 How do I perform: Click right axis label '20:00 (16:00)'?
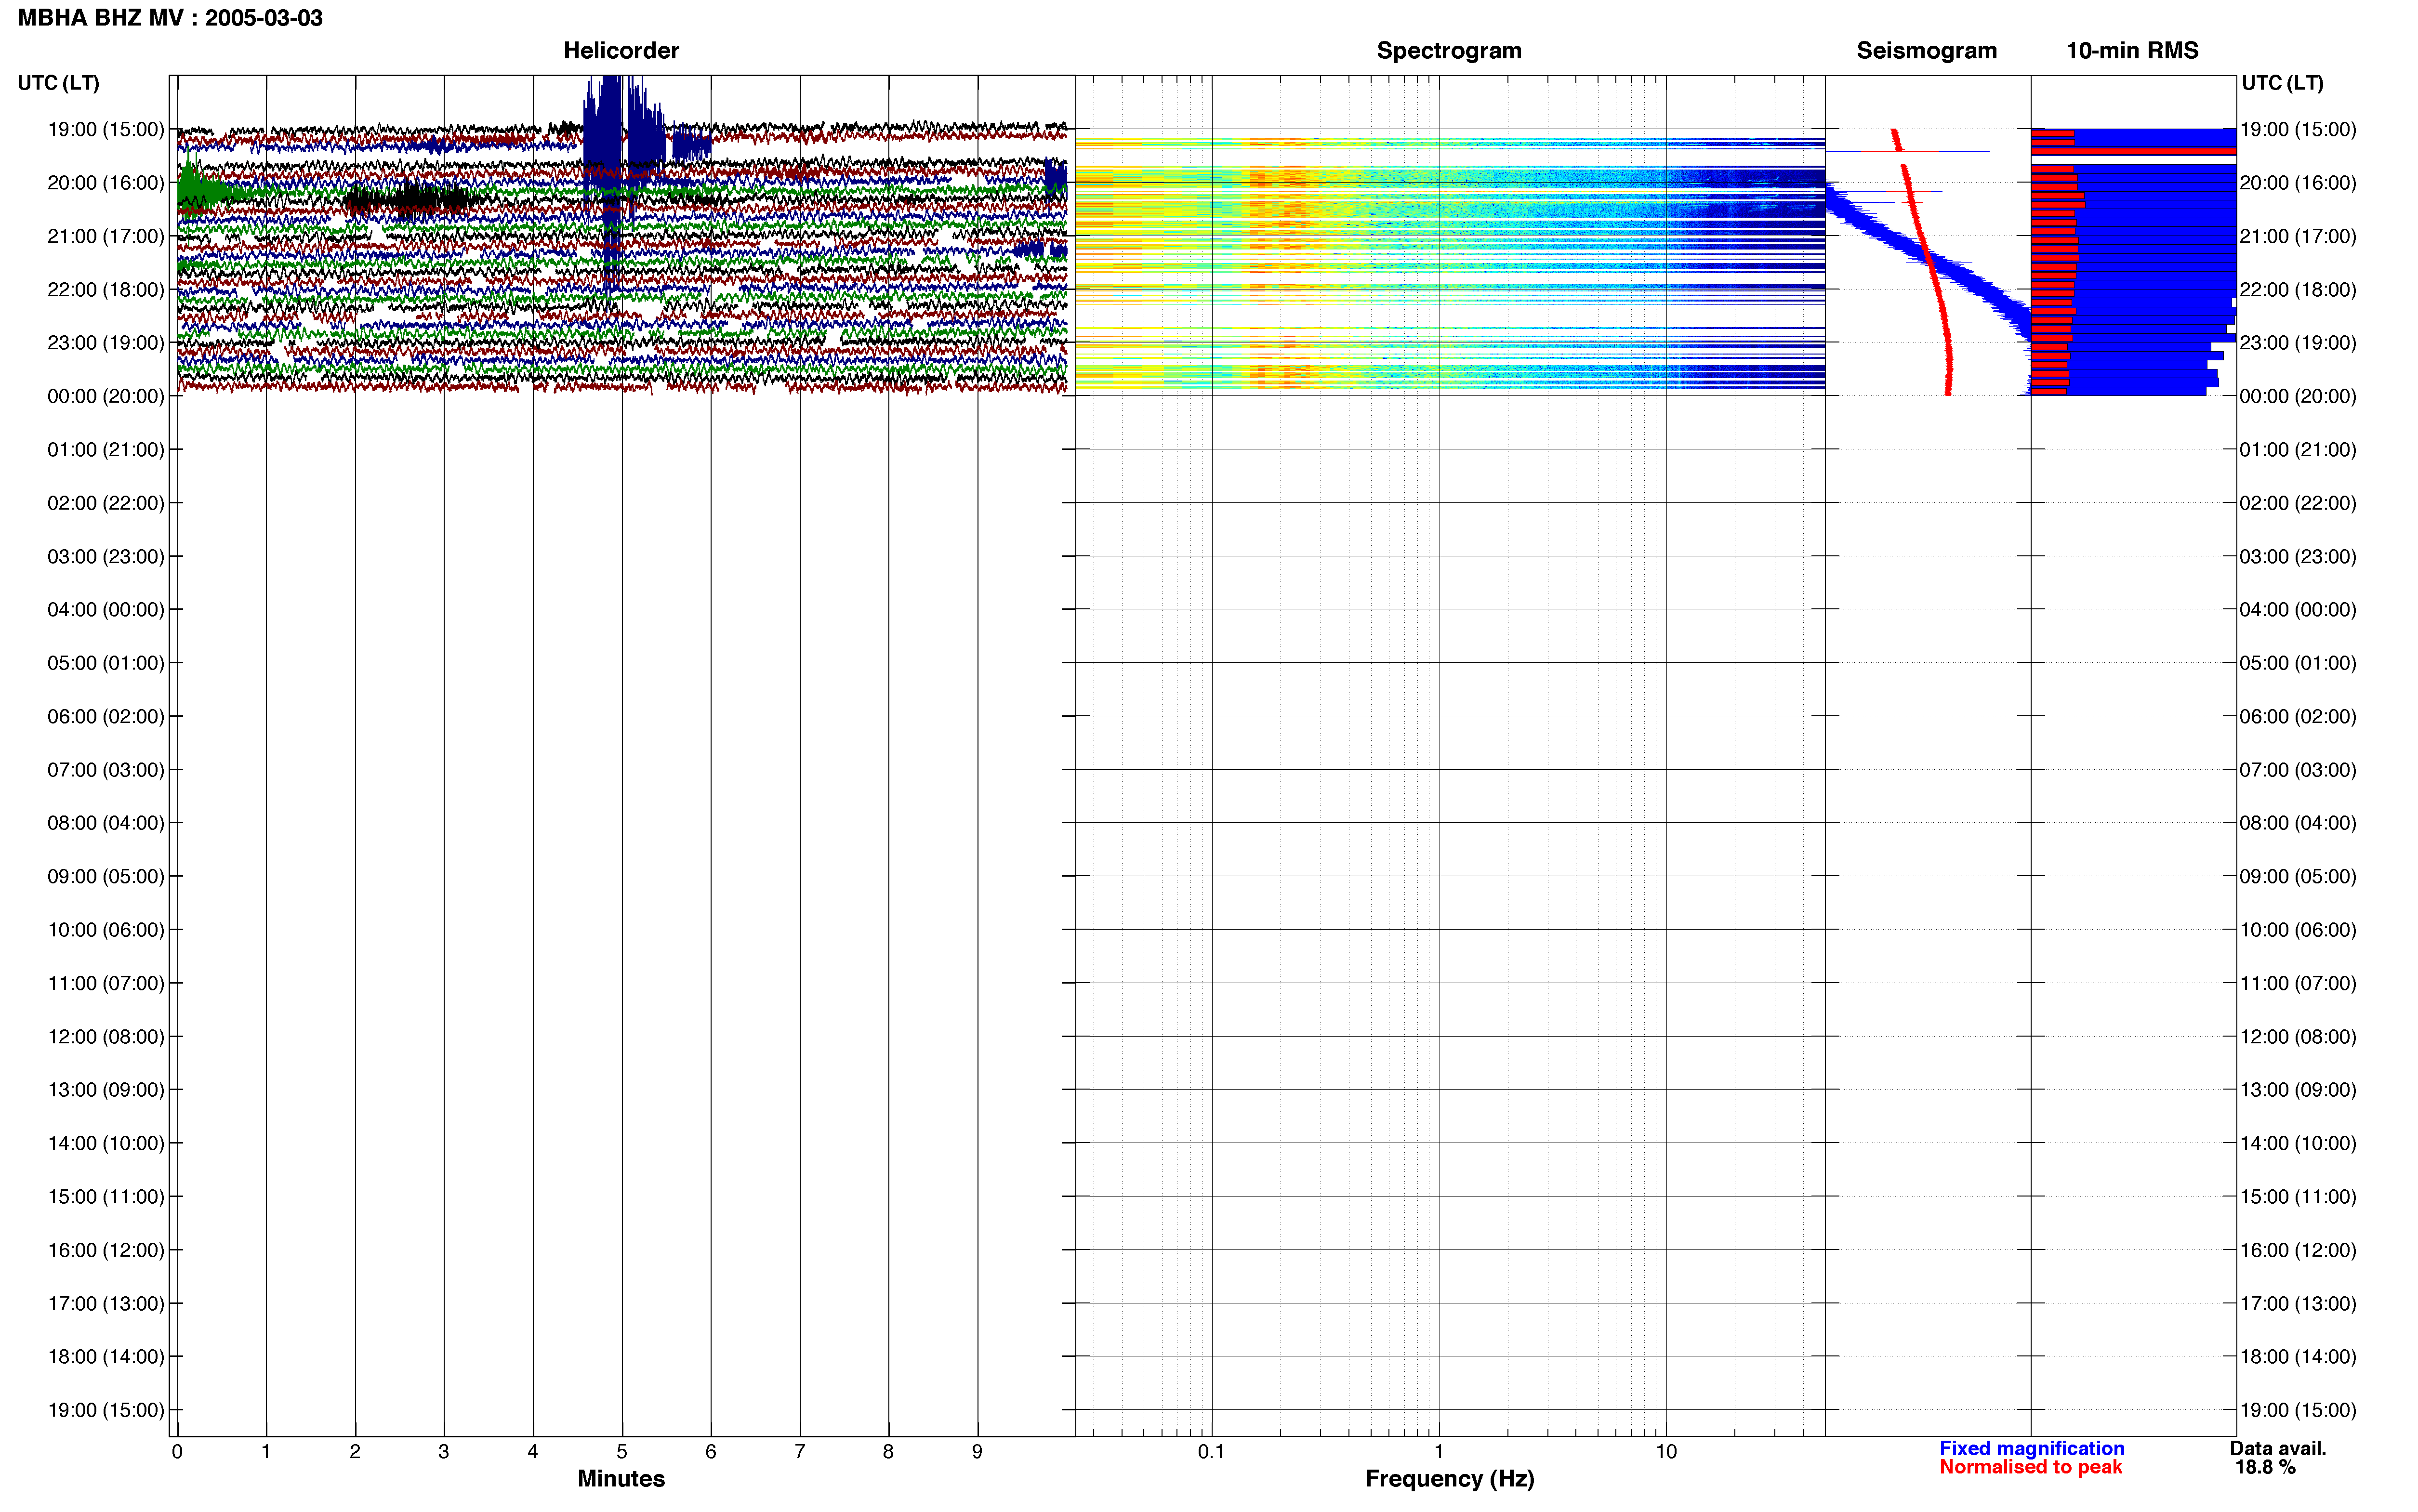tap(2298, 183)
